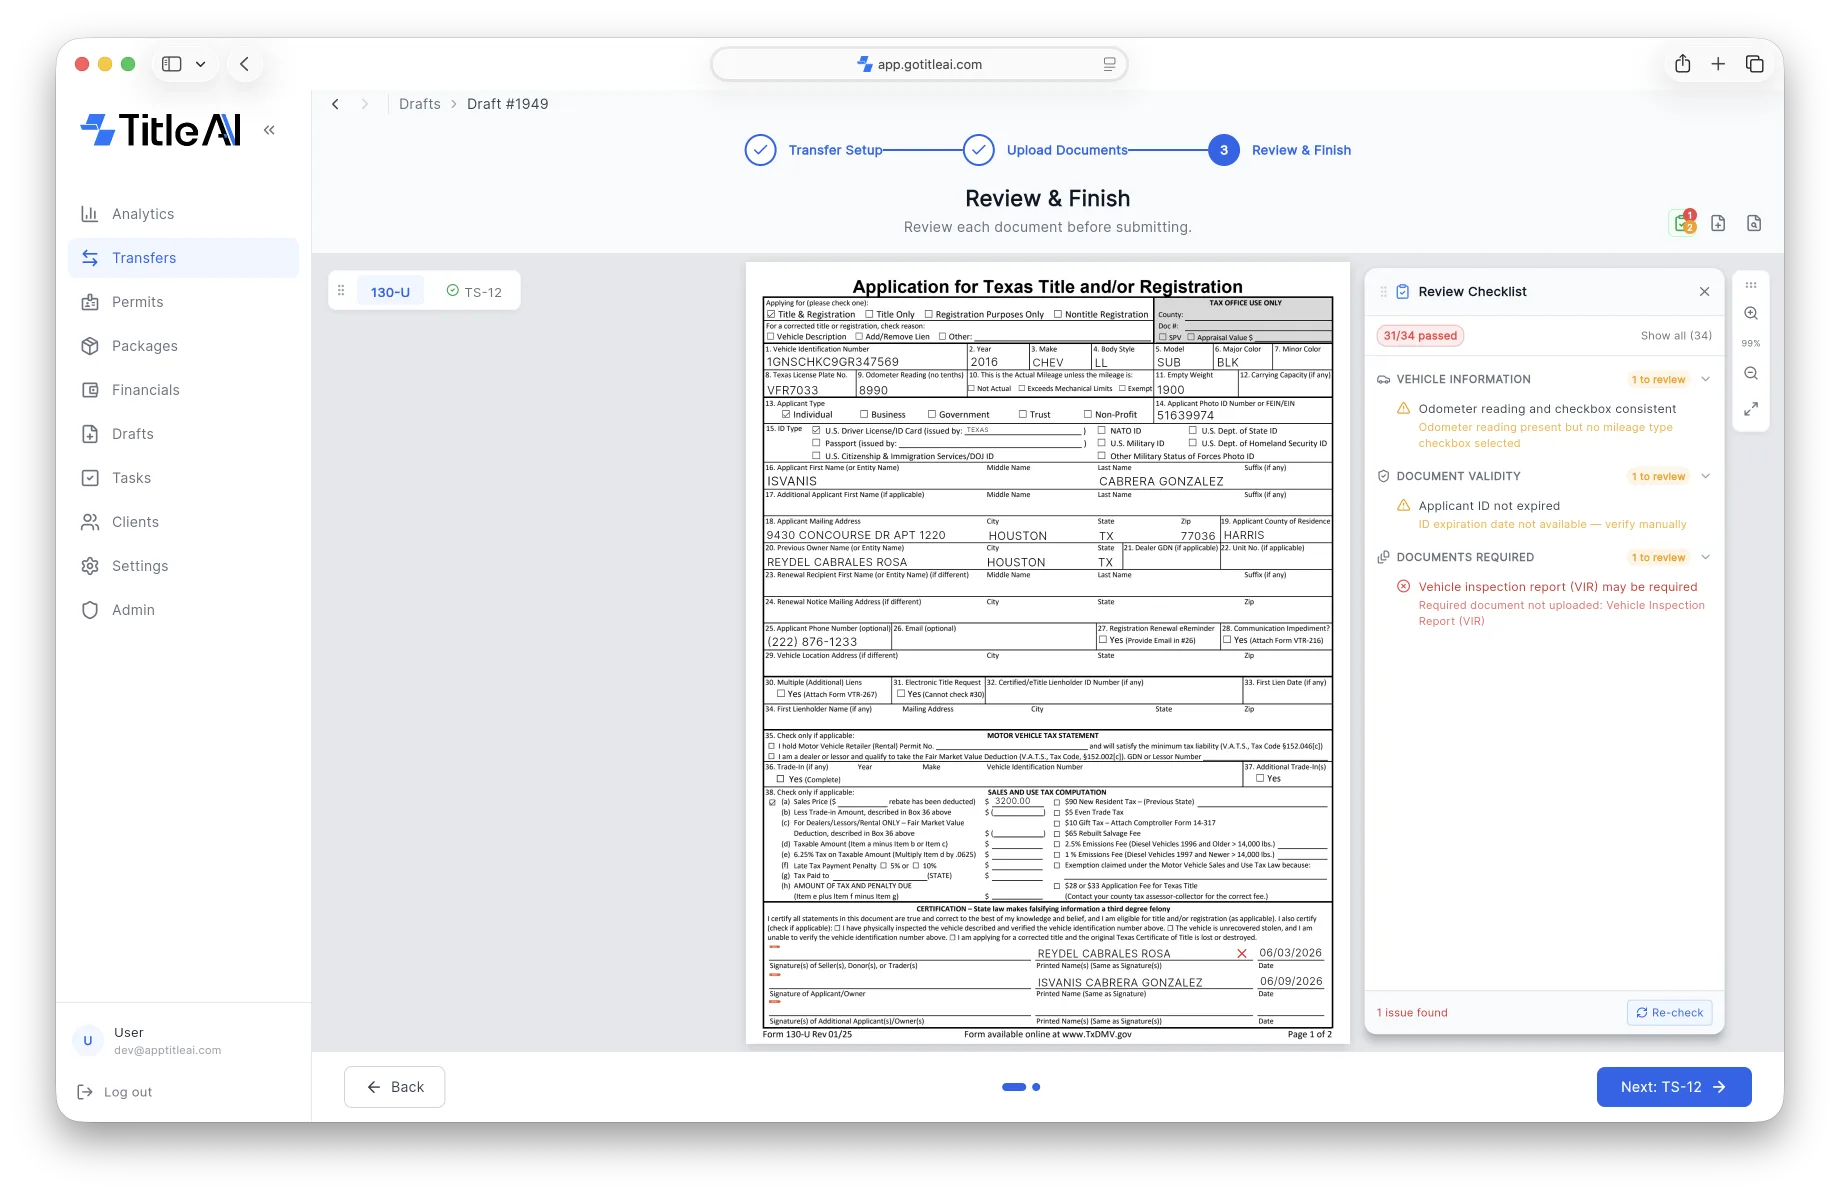Screen dimensions: 1840x1196
Task: Click the add document icon
Action: [1718, 223]
